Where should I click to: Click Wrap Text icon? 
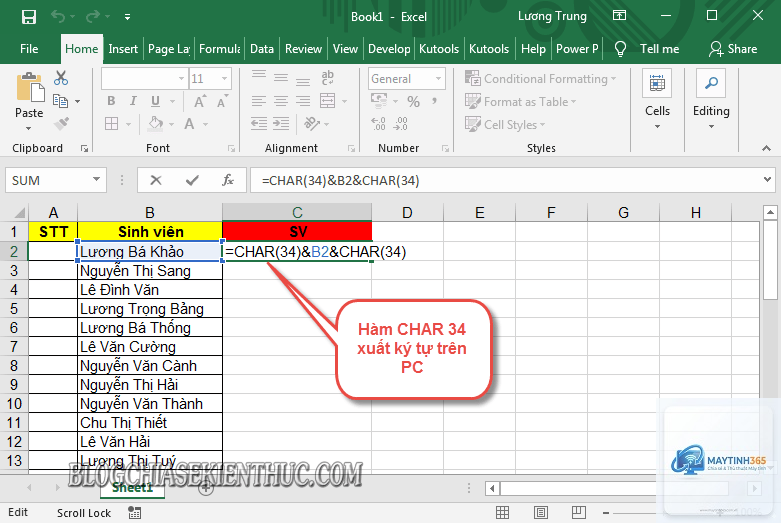click(327, 77)
